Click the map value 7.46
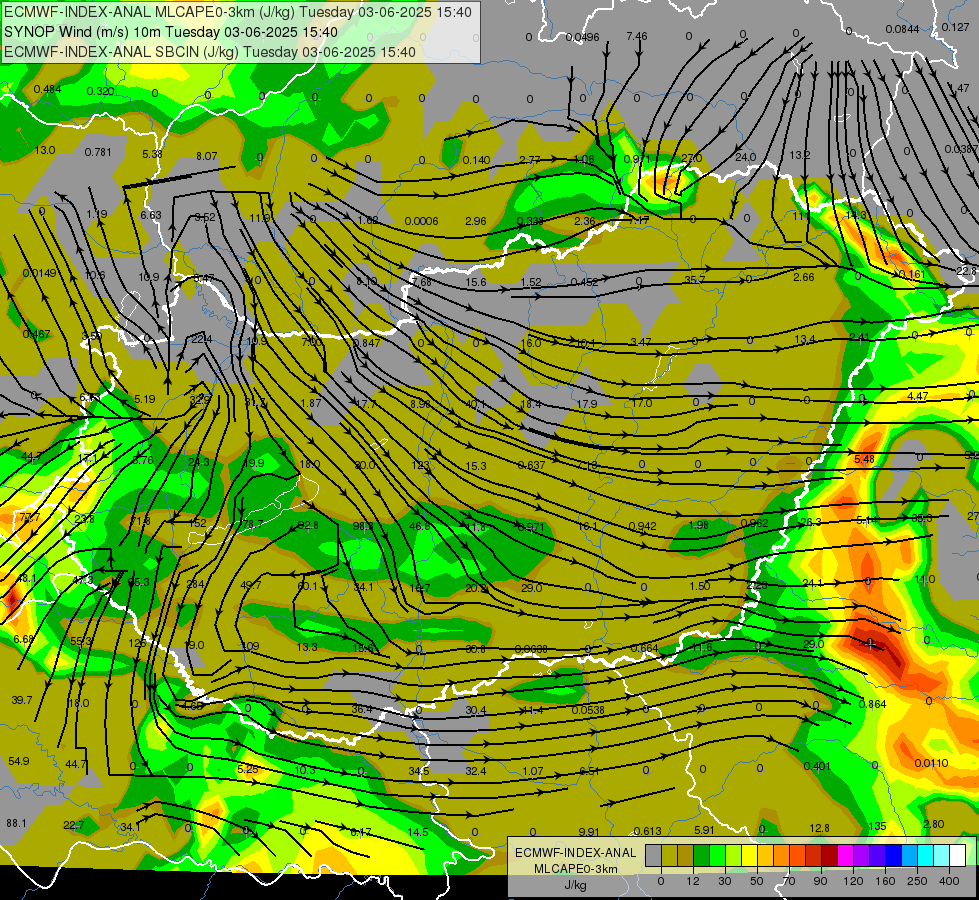This screenshot has width=979, height=900. click(636, 36)
